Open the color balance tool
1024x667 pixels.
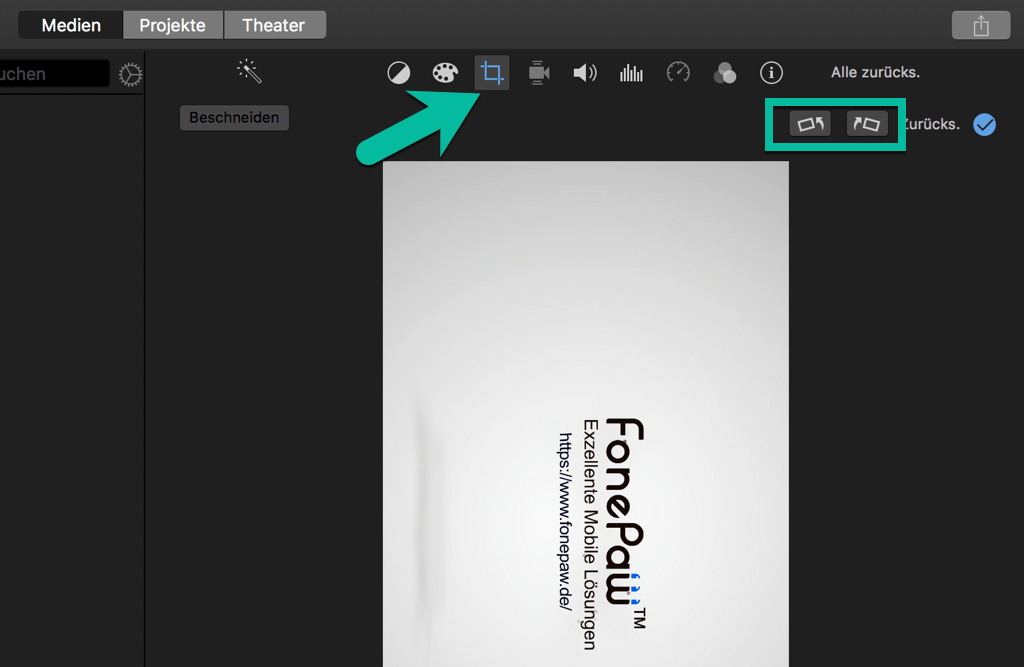click(x=399, y=73)
